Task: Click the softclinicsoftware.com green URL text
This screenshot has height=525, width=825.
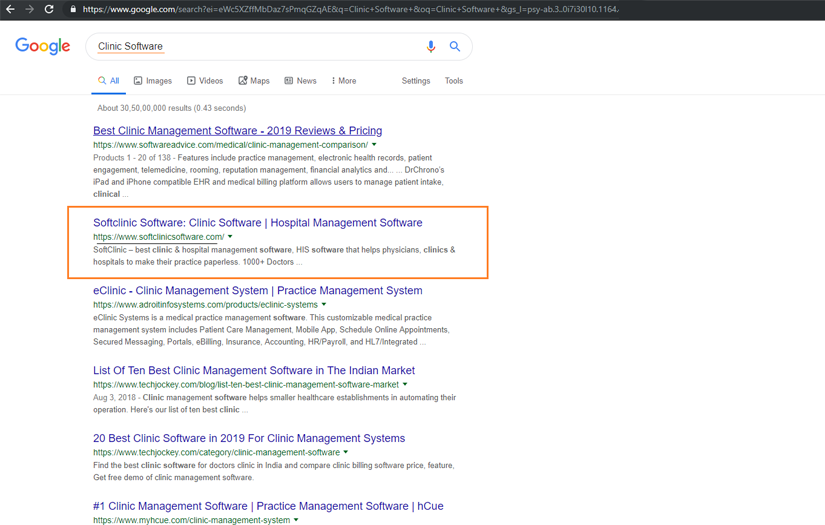Action: coord(158,237)
